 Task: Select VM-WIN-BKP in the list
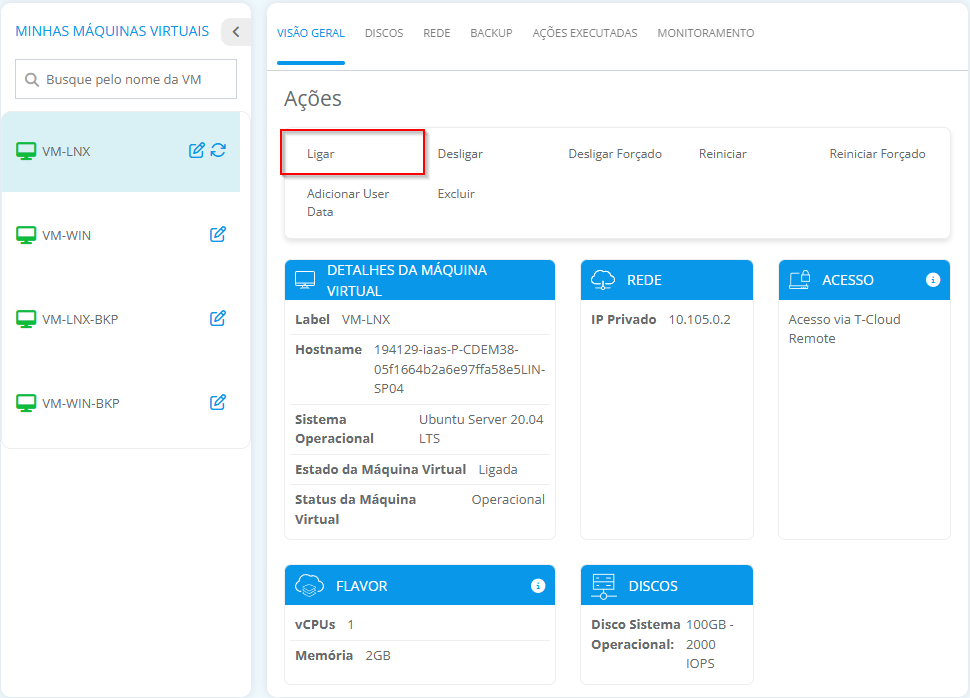(x=80, y=403)
